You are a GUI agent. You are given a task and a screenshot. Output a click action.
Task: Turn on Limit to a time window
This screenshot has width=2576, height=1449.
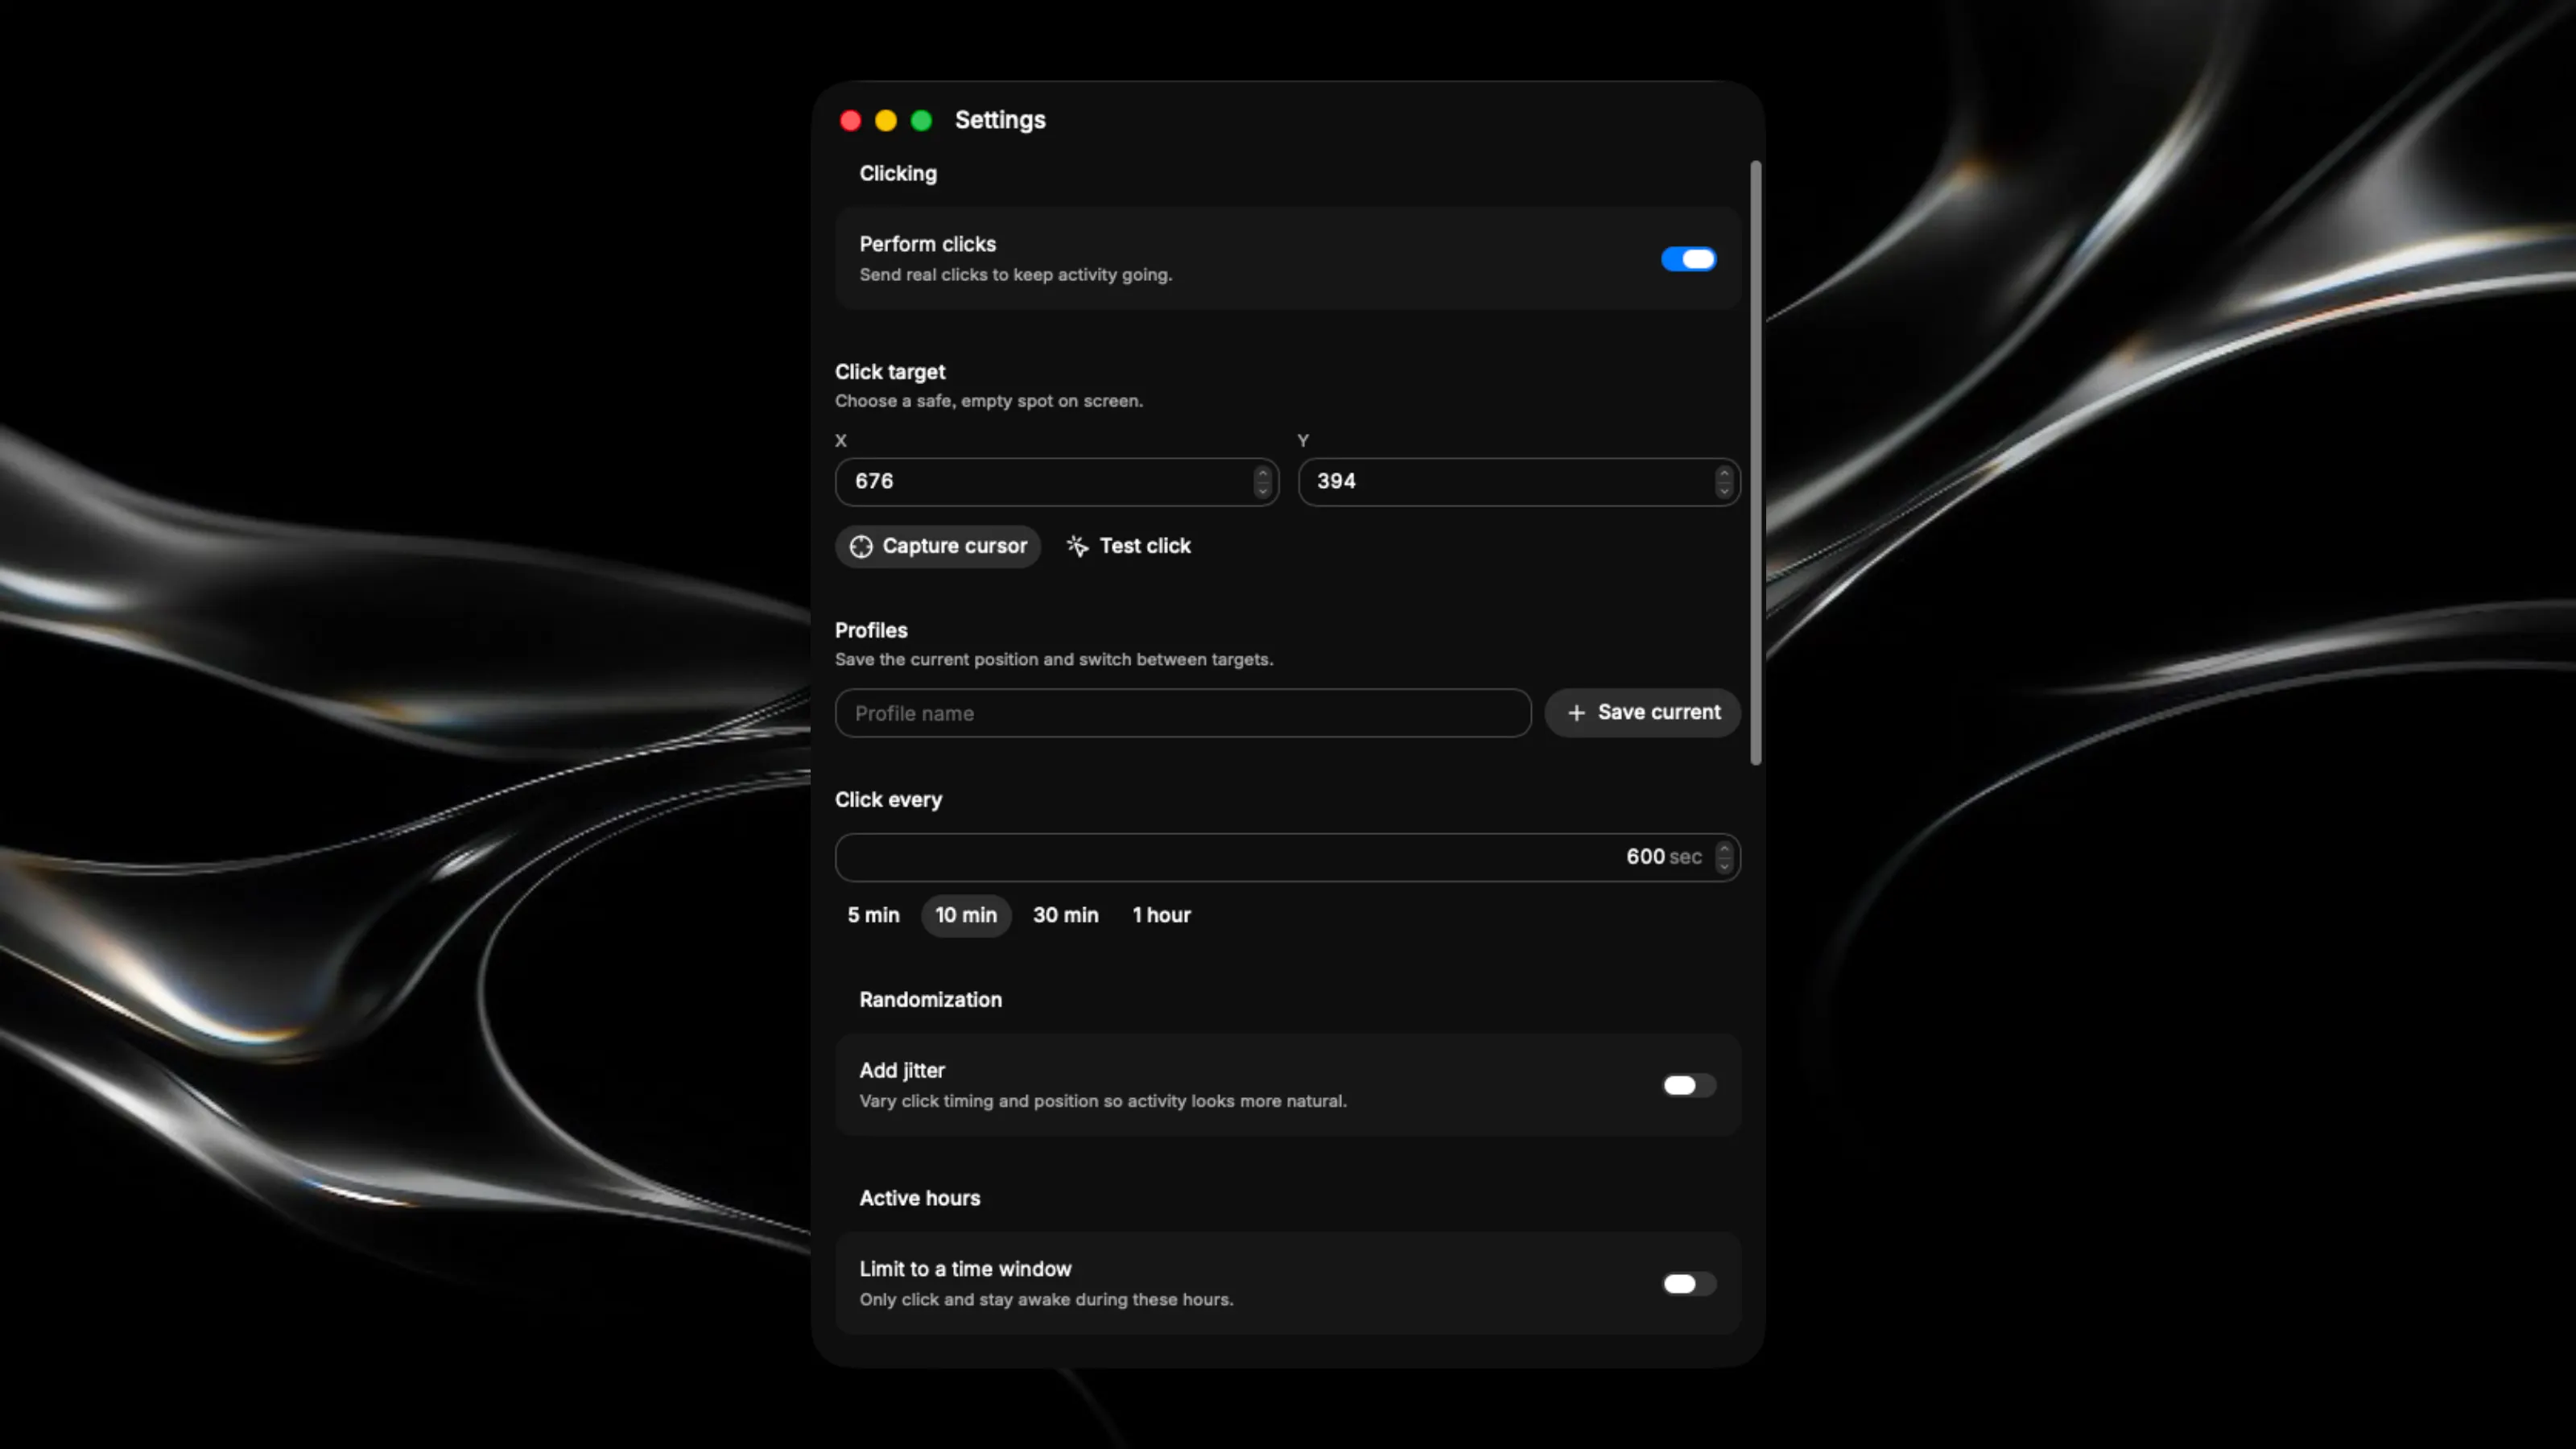pyautogui.click(x=1688, y=1283)
